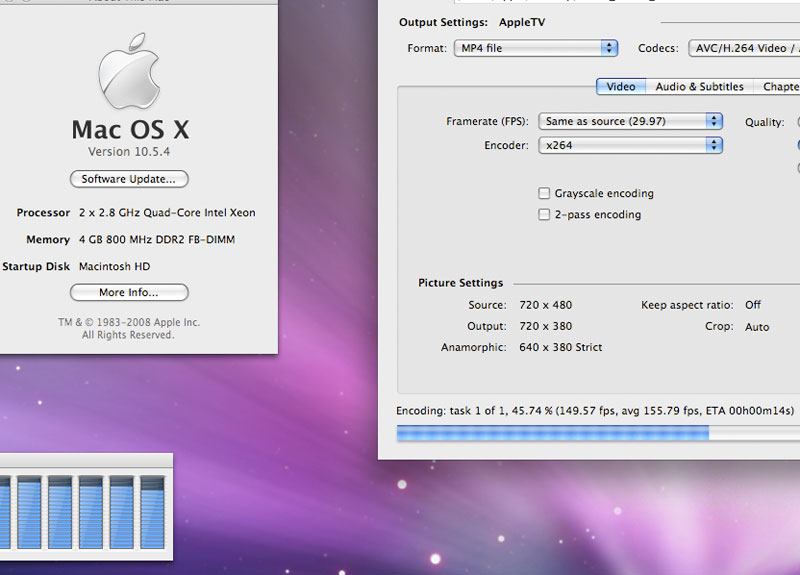Open the Format MP4 file dropdown
The width and height of the screenshot is (800, 575).
(536, 48)
